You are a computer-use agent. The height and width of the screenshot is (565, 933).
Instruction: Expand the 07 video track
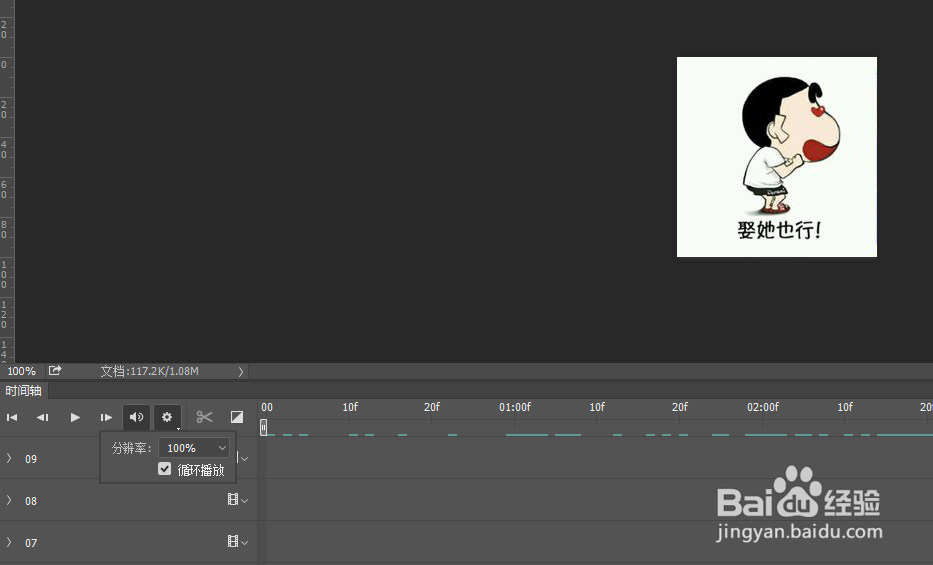pos(9,542)
